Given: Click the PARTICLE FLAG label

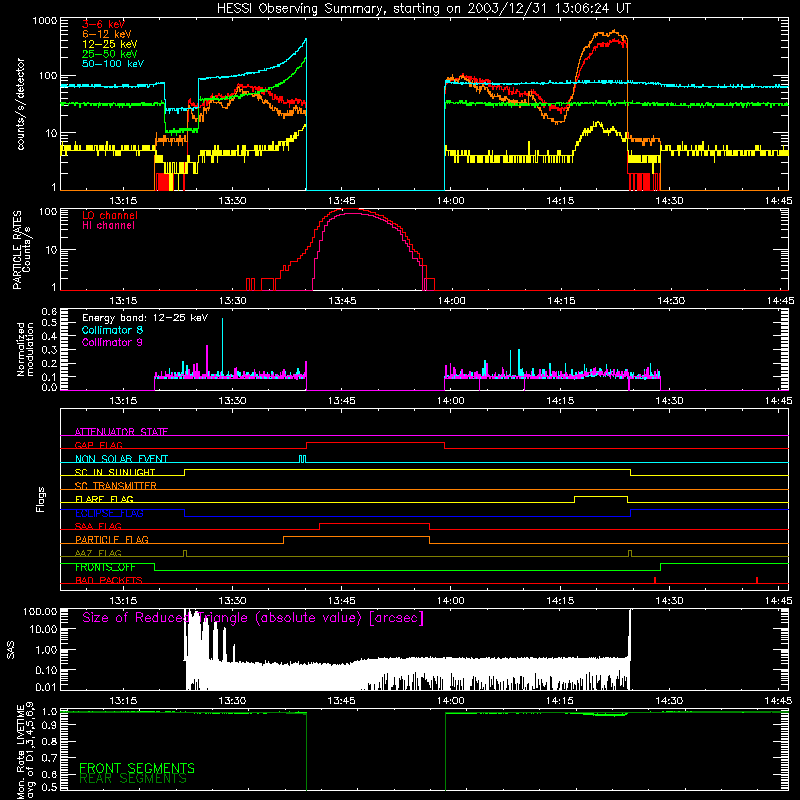Looking at the screenshot, I should tap(112, 539).
